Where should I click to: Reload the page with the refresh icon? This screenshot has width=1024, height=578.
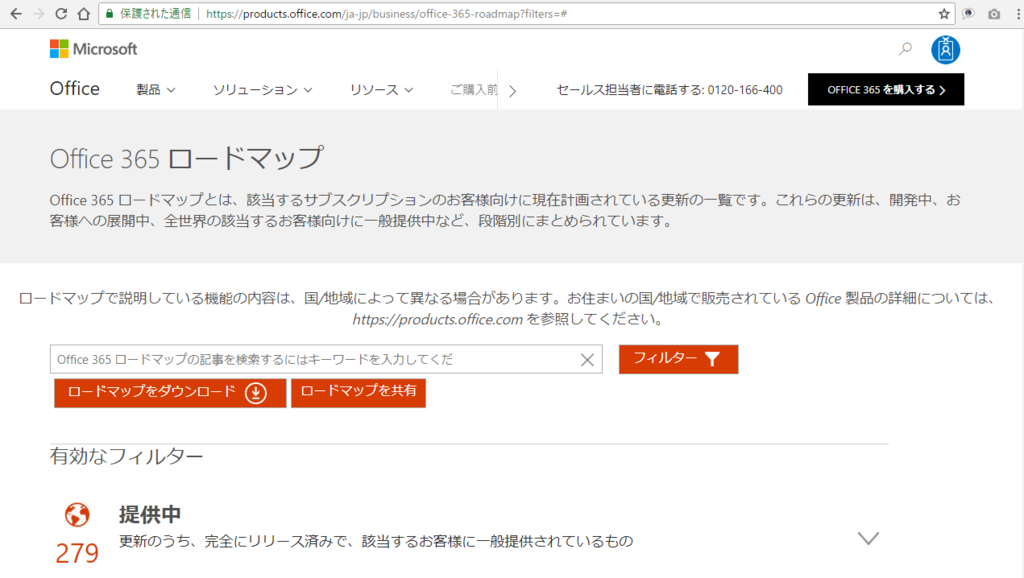coord(61,14)
